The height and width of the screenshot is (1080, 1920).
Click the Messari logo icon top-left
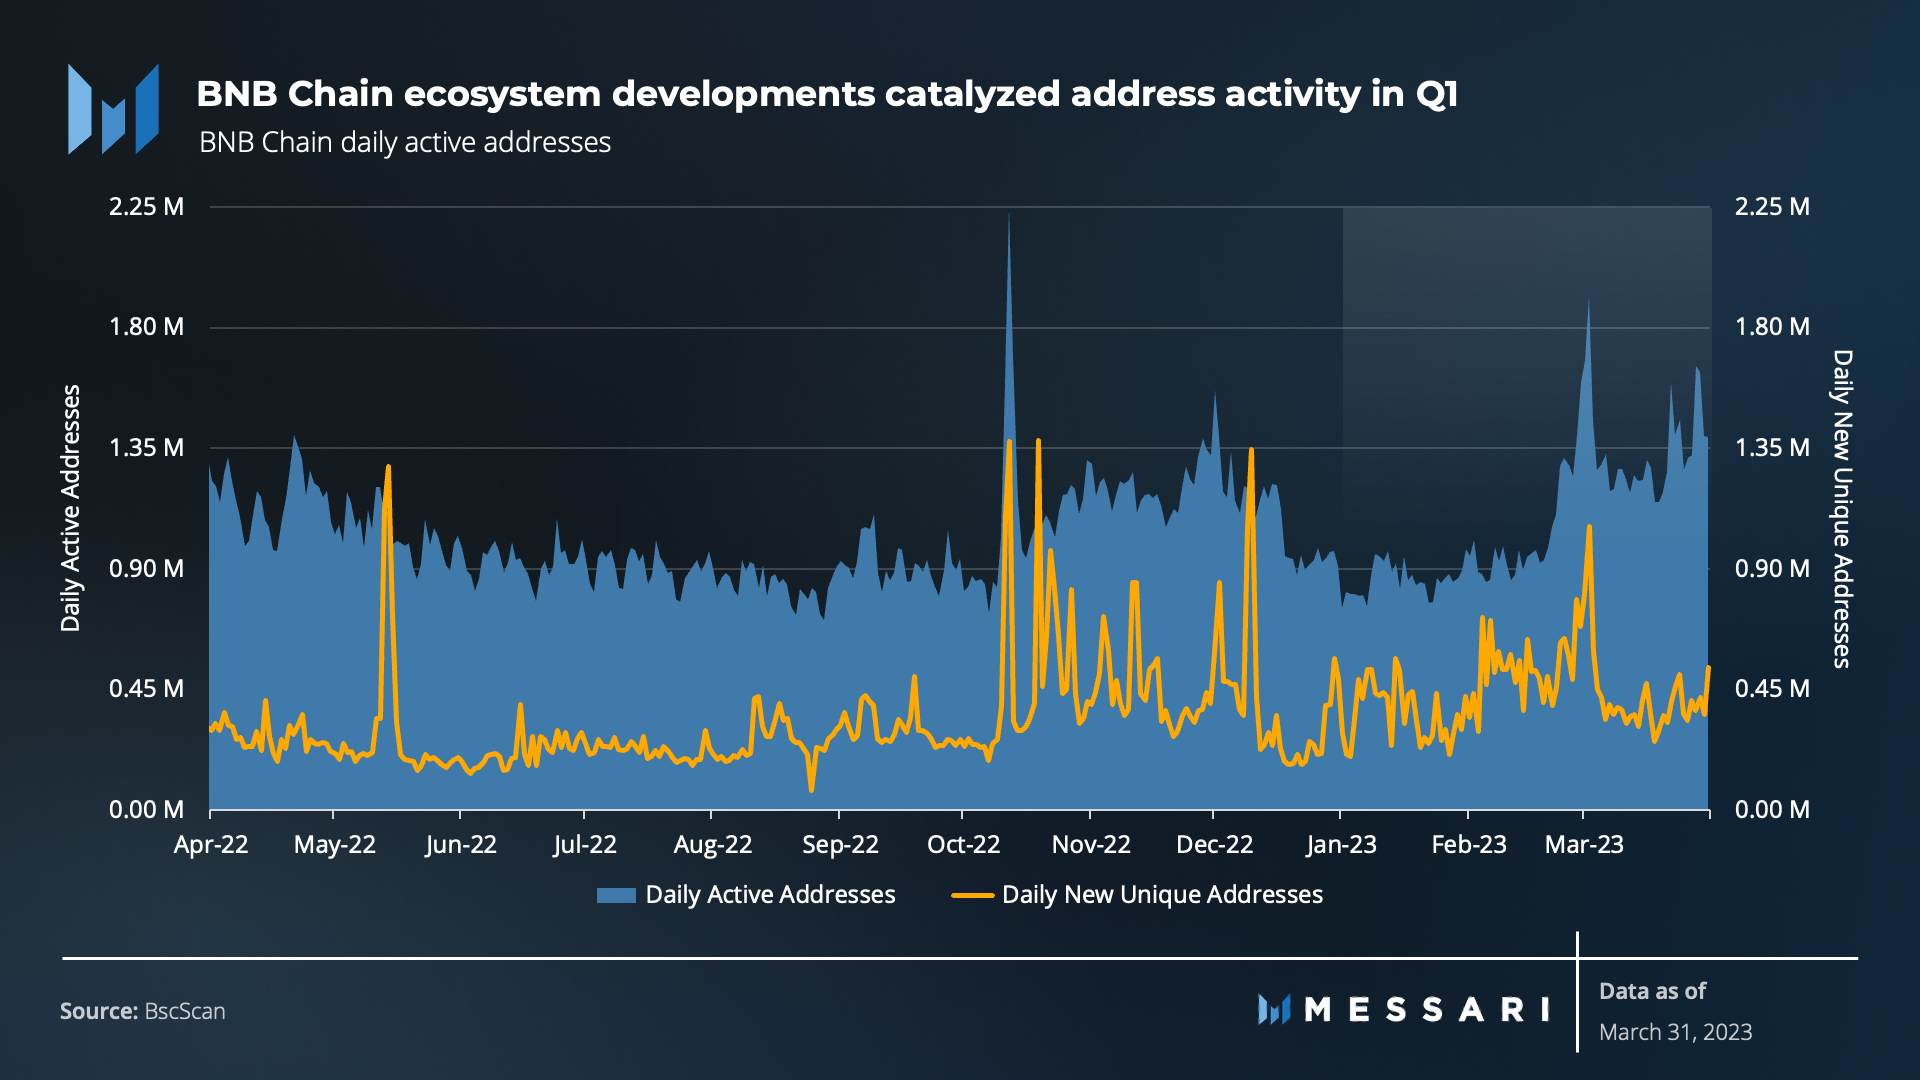113,110
